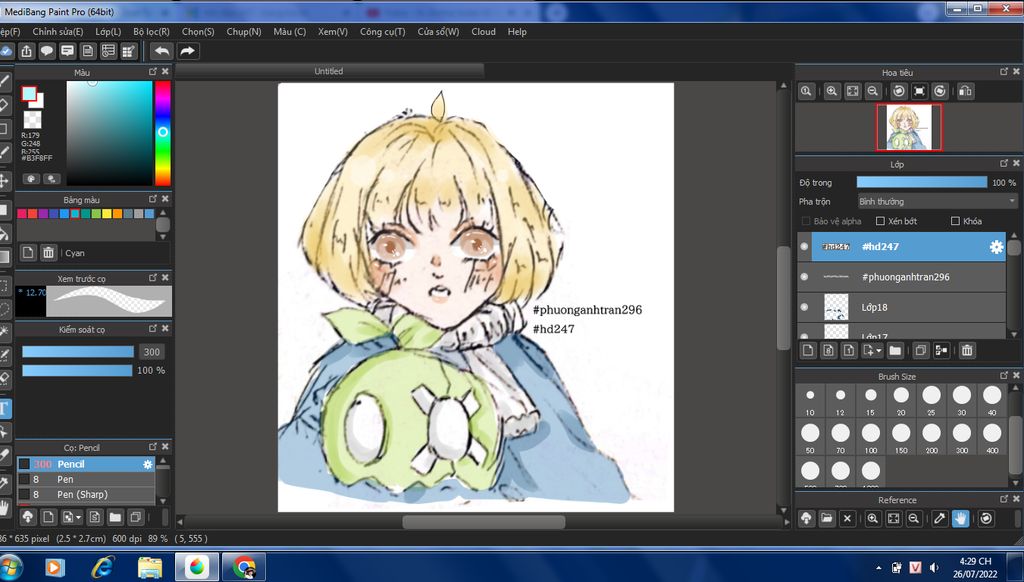The width and height of the screenshot is (1024, 582).
Task: Add a layer folder in the Lớp panel
Action: click(895, 351)
